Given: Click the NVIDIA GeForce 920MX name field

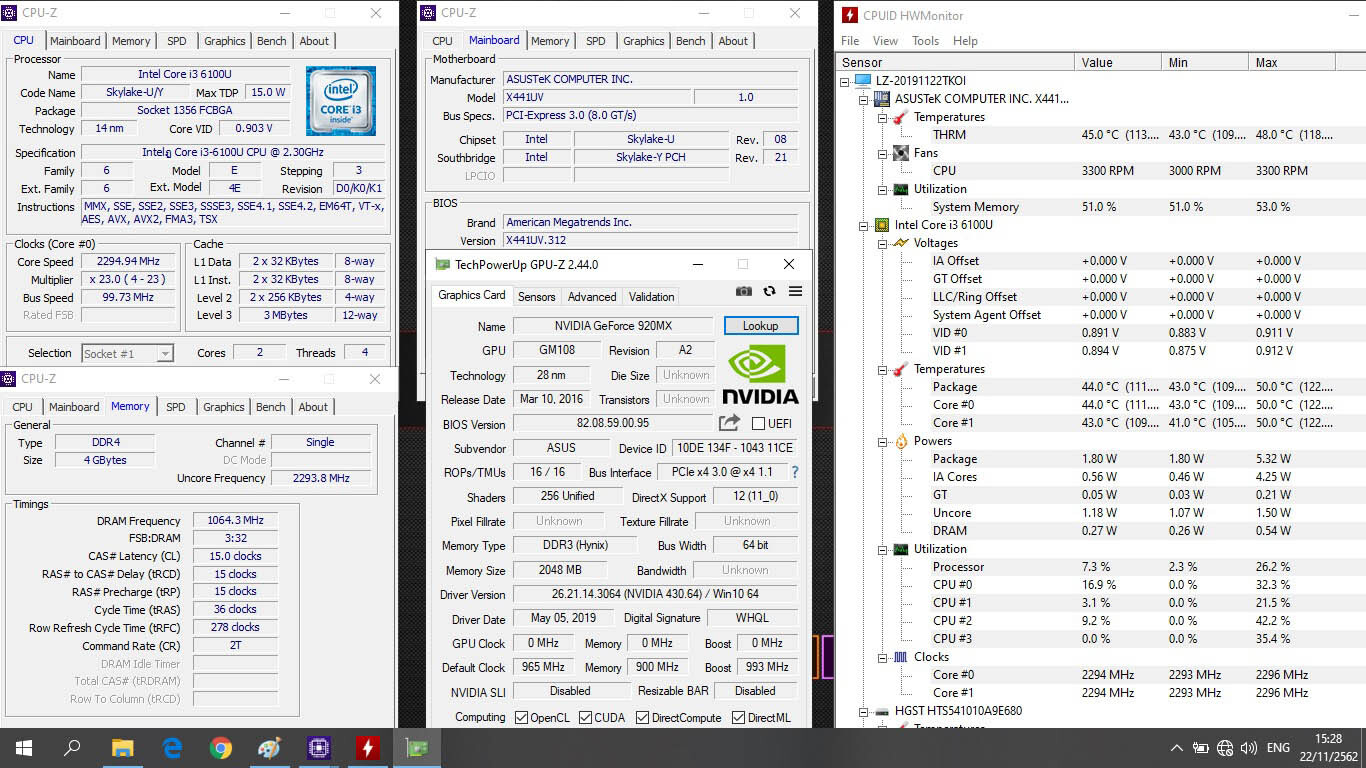Looking at the screenshot, I should pyautogui.click(x=614, y=326).
